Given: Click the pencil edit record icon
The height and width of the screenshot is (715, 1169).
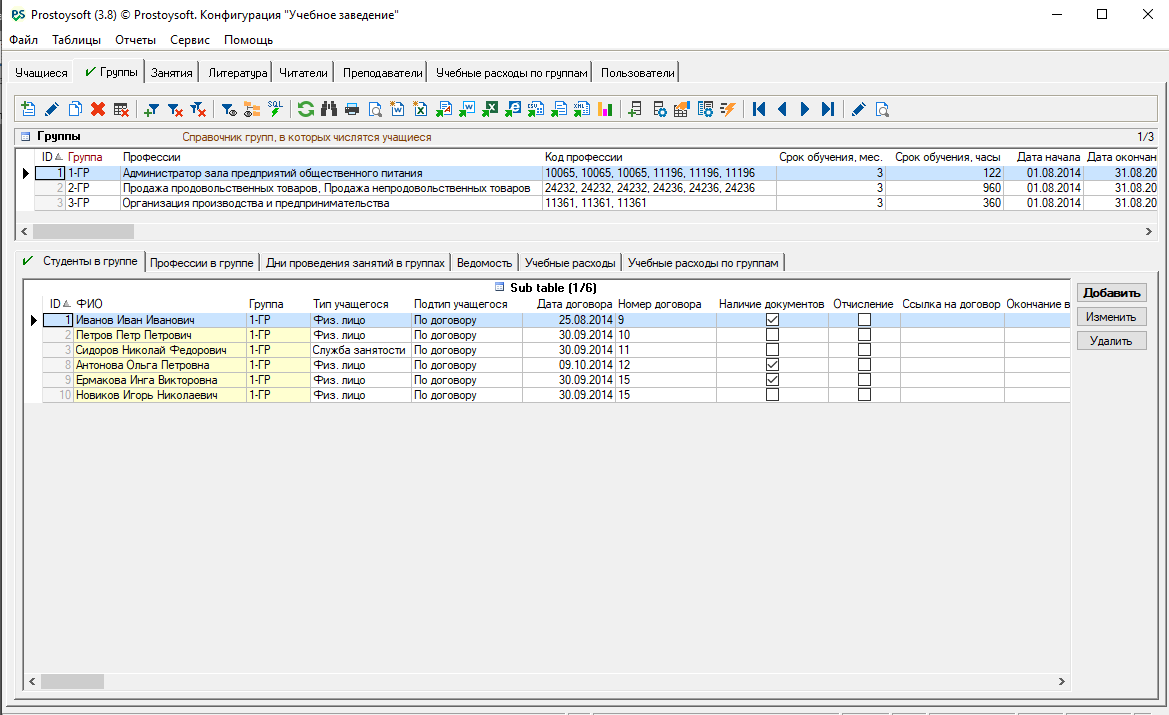Looking at the screenshot, I should 52,110.
